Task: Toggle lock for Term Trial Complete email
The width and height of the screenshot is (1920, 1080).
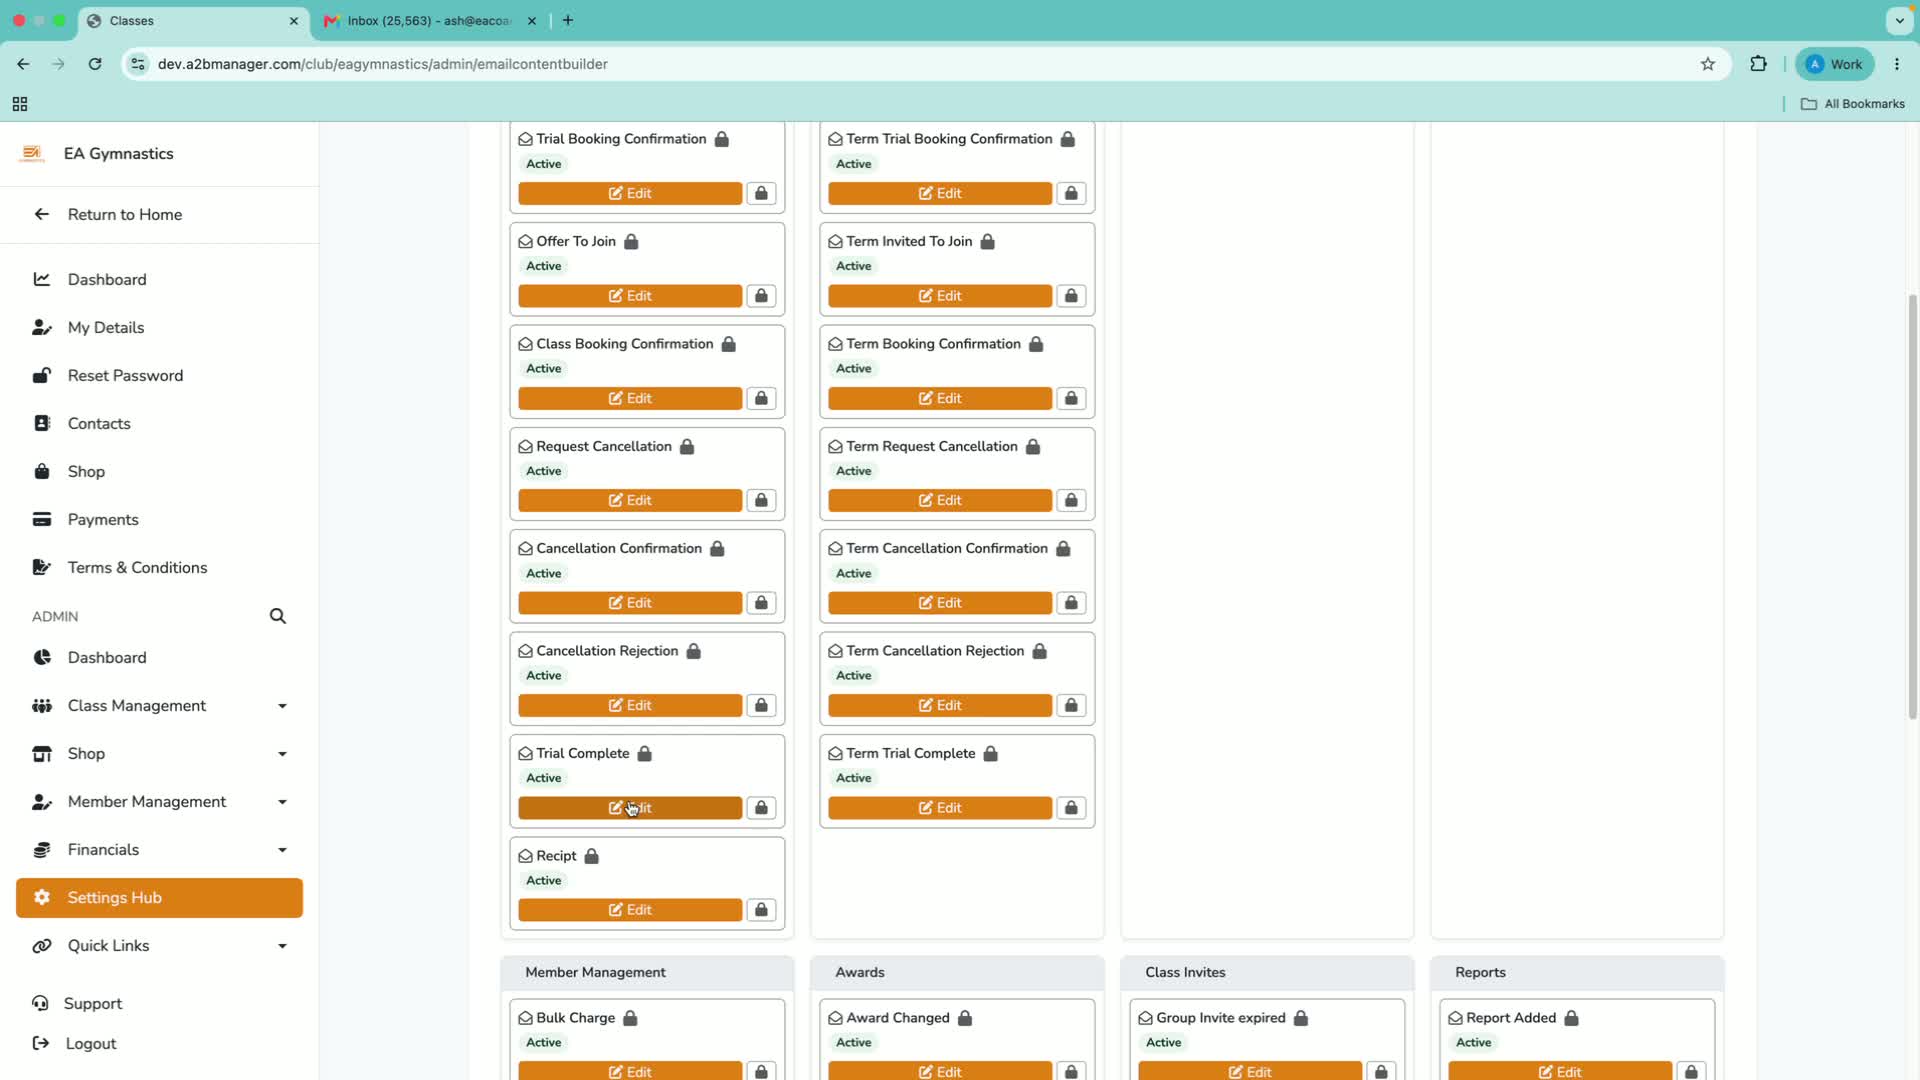Action: tap(1071, 808)
